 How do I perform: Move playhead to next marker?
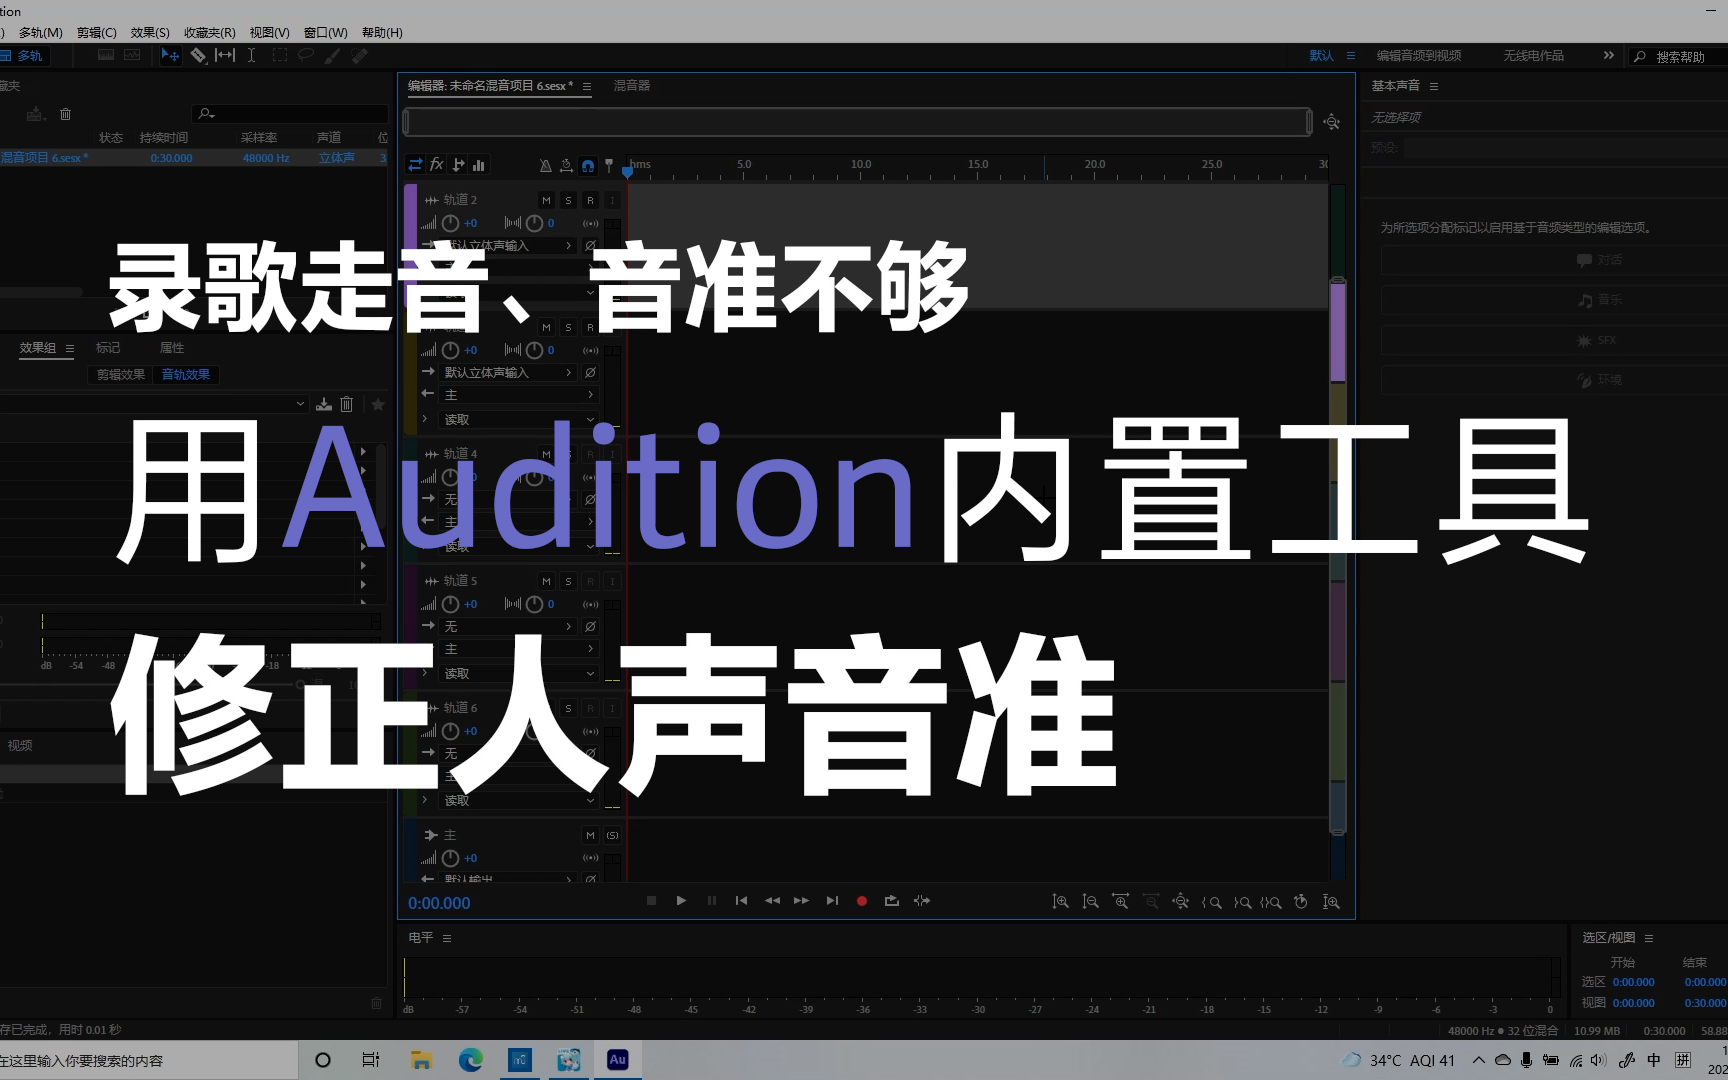tap(832, 901)
